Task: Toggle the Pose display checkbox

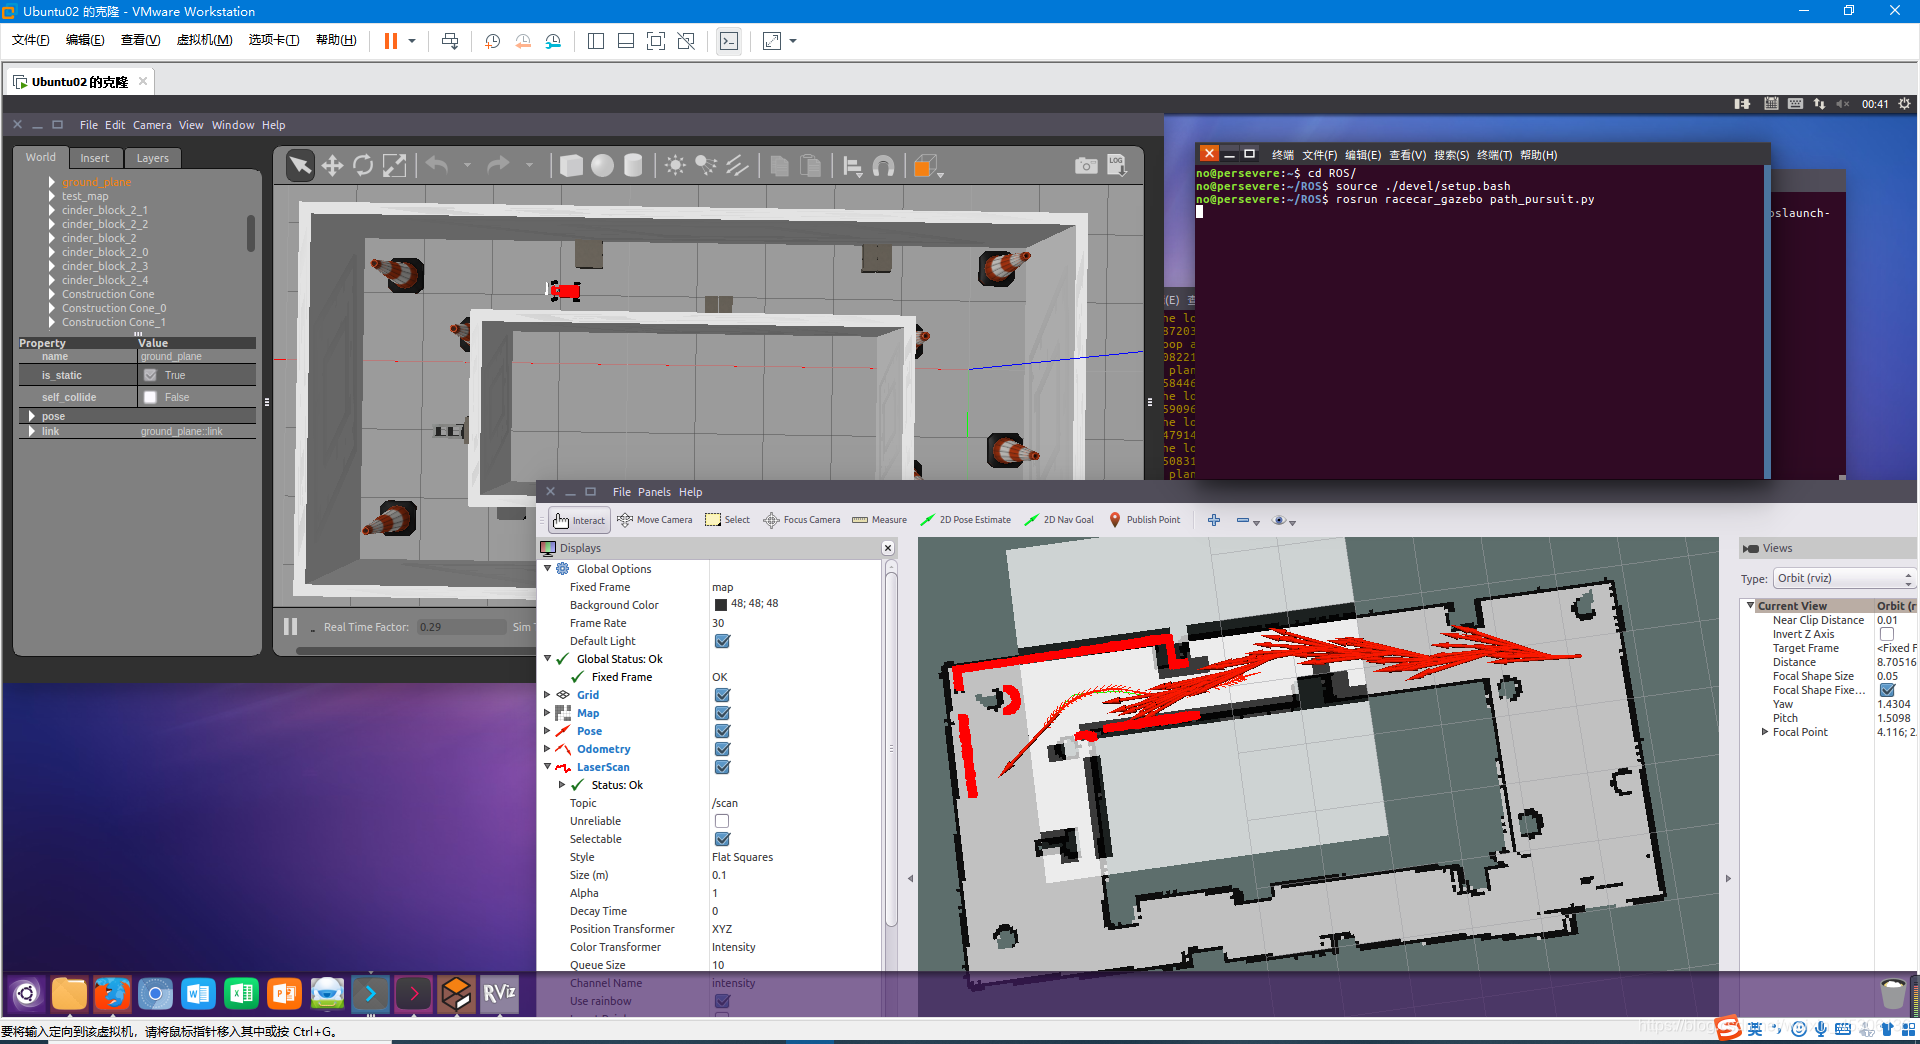Action: click(x=722, y=731)
